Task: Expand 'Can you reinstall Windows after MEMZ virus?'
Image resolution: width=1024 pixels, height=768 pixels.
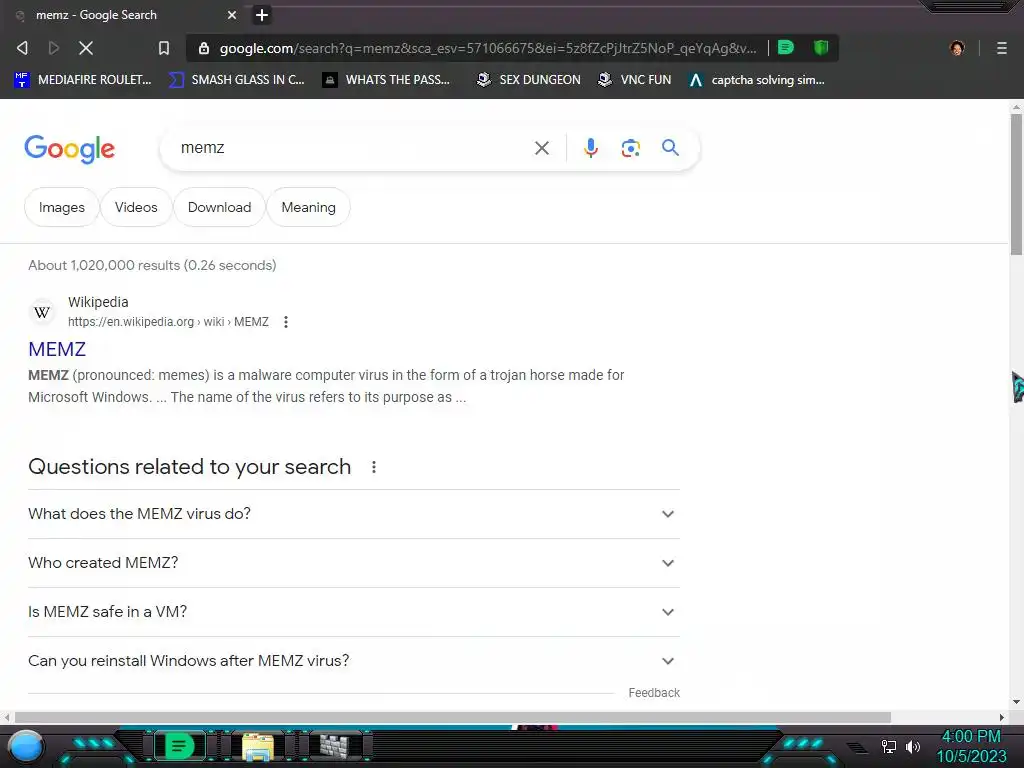Action: point(353,661)
